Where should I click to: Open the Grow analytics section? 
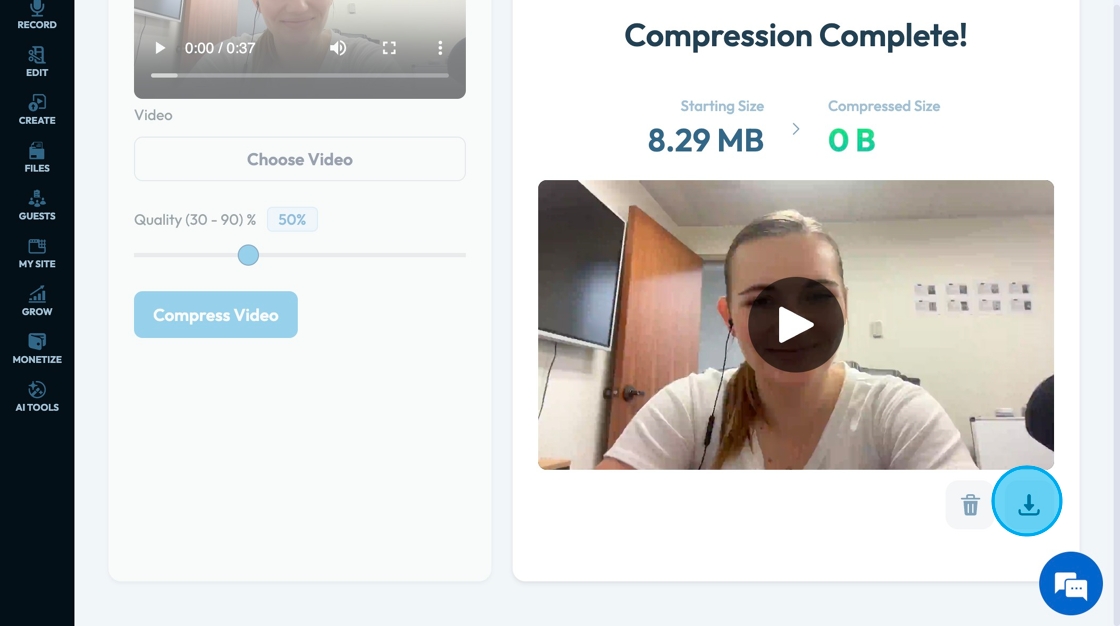36,302
